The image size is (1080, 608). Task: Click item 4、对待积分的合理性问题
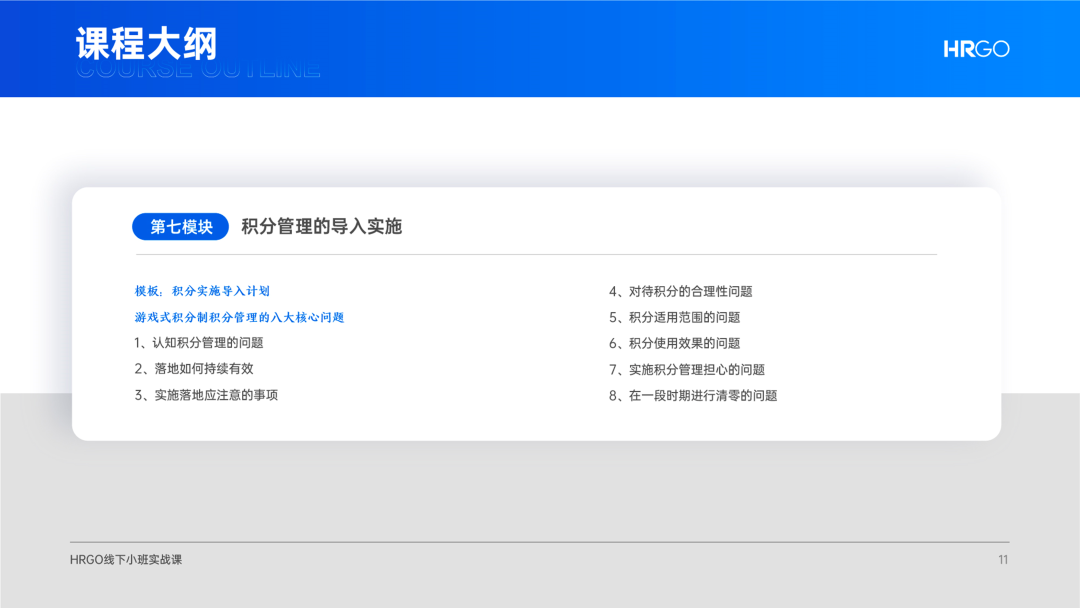tap(680, 291)
